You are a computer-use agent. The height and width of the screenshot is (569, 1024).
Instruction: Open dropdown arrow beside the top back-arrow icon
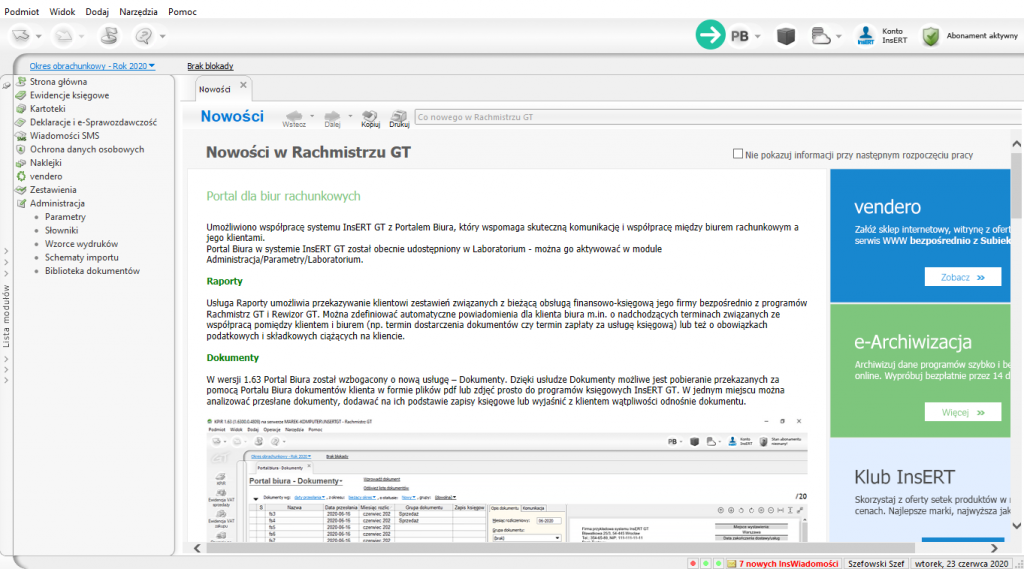point(39,37)
